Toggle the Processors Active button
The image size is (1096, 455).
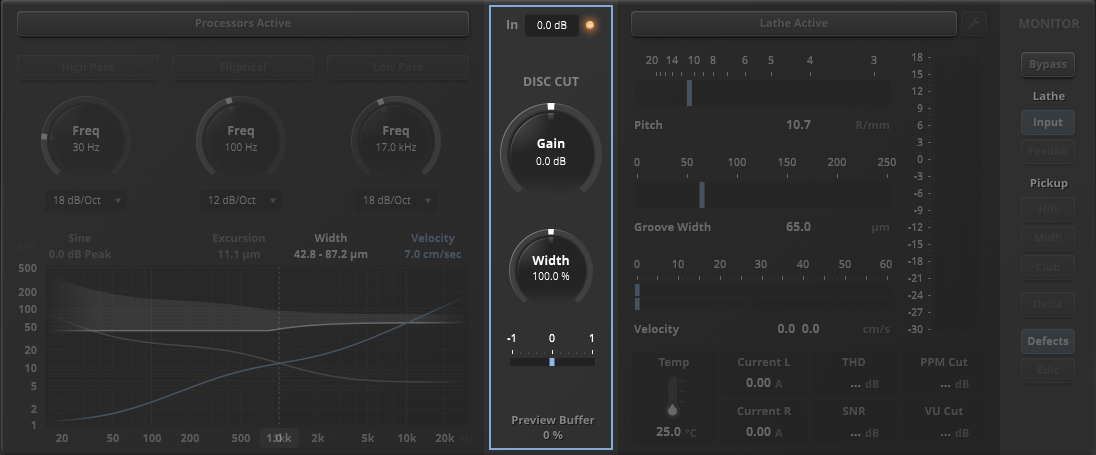point(243,23)
